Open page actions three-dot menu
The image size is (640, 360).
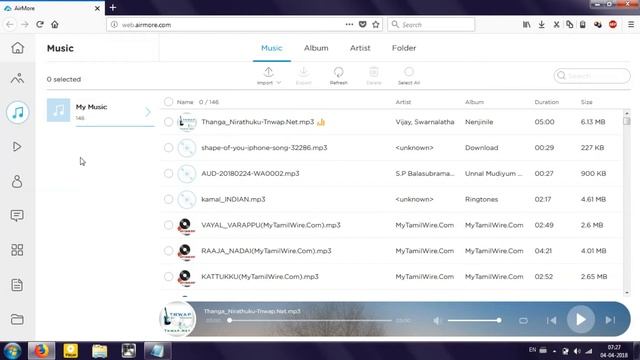[x=349, y=24]
